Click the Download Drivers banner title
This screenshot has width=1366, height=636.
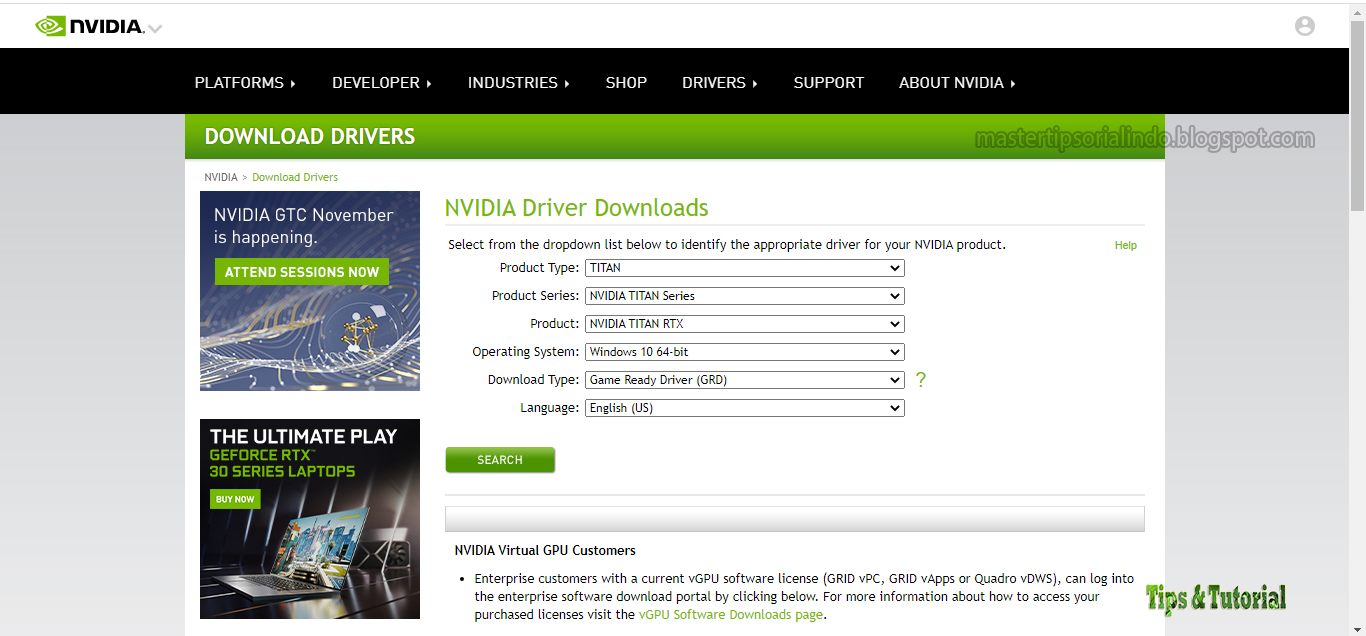coord(309,137)
